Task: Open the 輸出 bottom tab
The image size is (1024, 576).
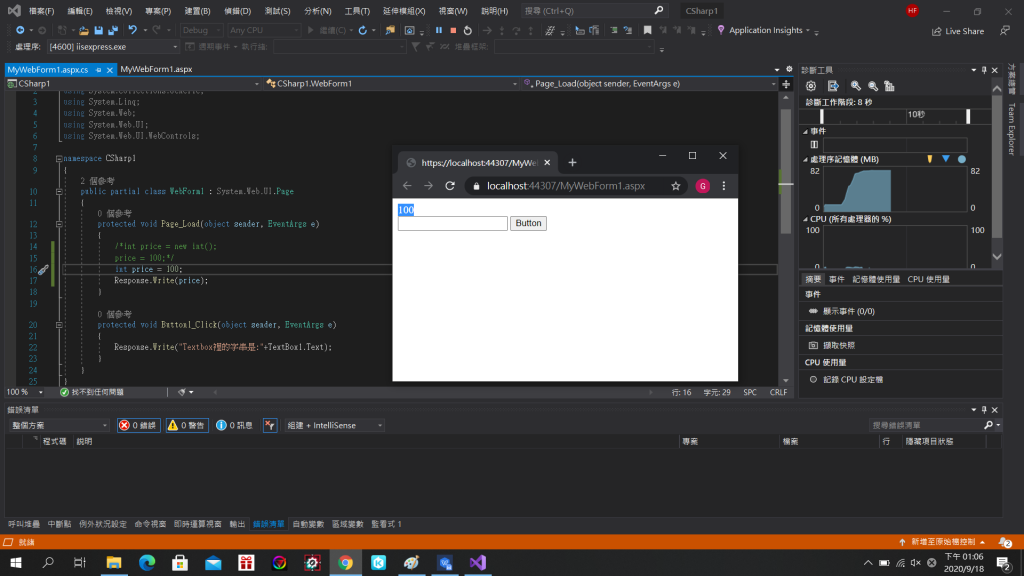Action: coord(237,524)
